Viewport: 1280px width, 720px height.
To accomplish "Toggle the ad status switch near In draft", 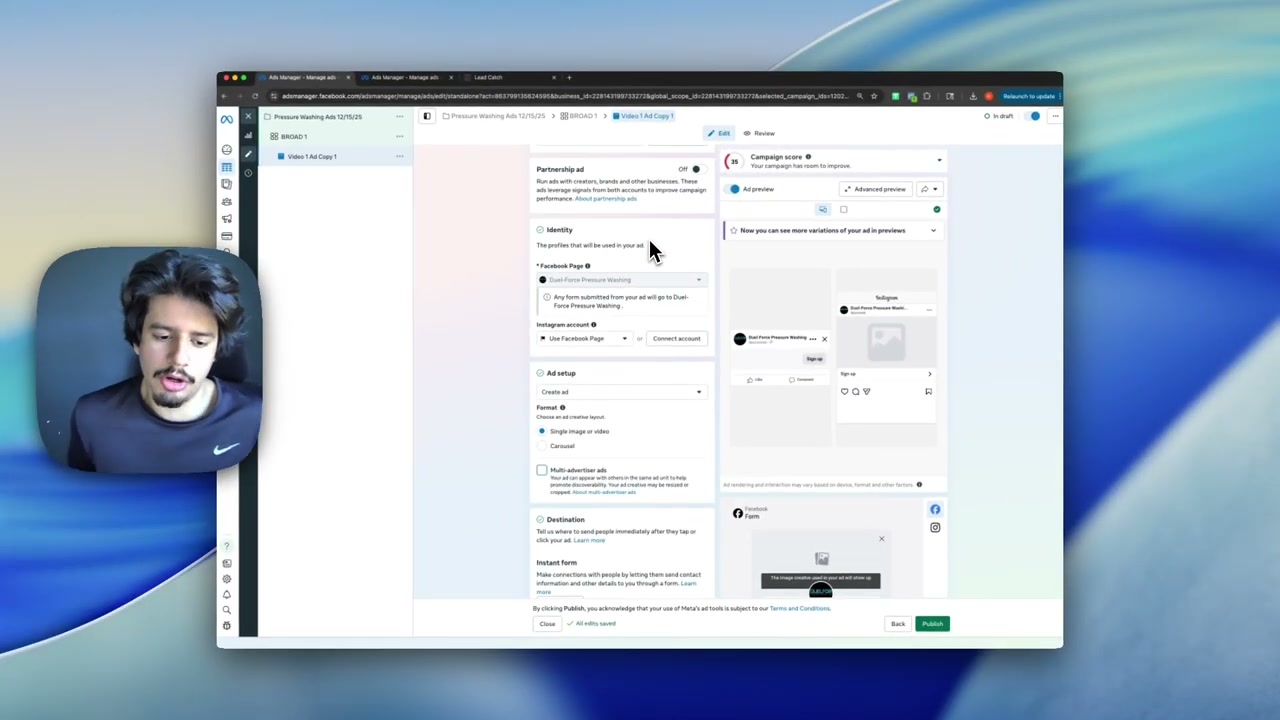I will tap(1034, 116).
